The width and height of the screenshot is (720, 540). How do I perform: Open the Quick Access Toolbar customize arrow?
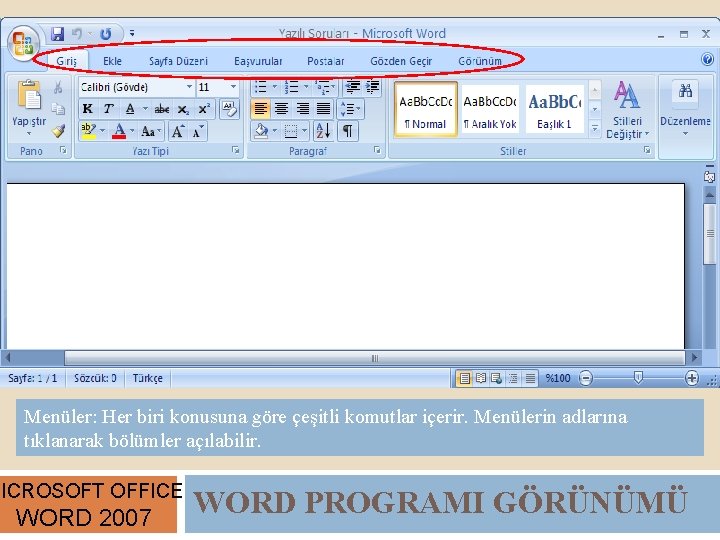click(x=132, y=33)
